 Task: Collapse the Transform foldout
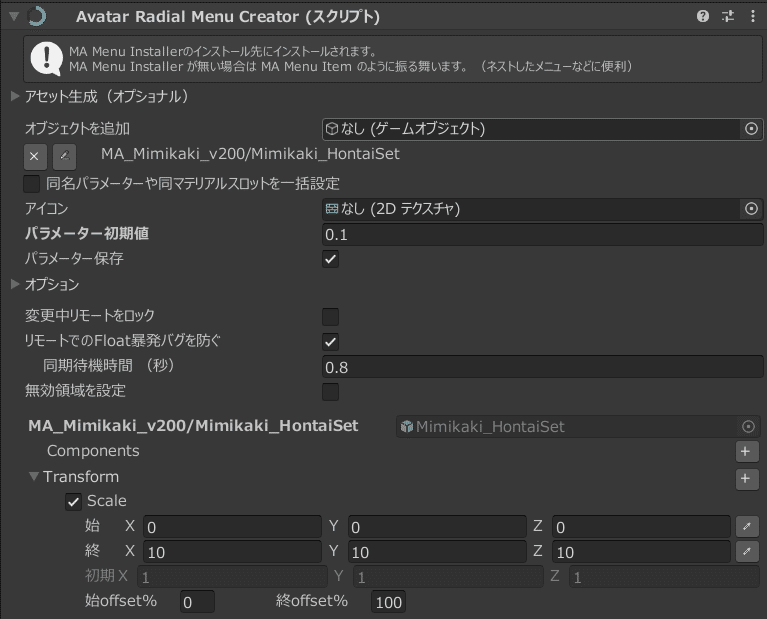(x=34, y=476)
